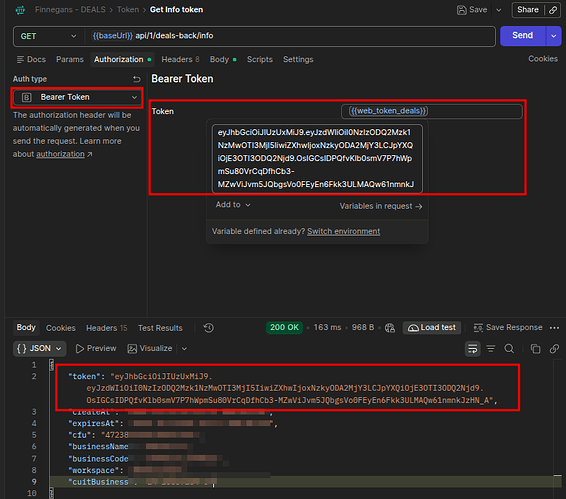Click the response link icon
This screenshot has width=566, height=499.
(x=554, y=348)
